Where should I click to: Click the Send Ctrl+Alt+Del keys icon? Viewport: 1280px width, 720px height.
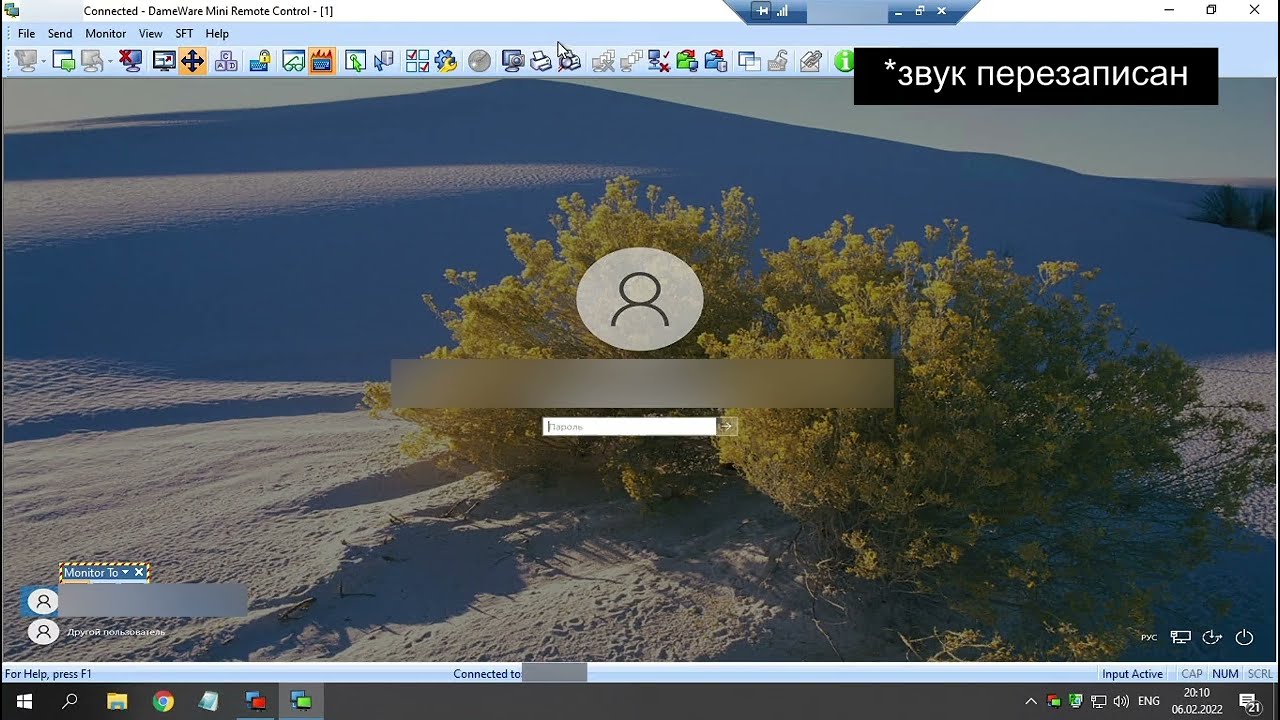coord(226,61)
